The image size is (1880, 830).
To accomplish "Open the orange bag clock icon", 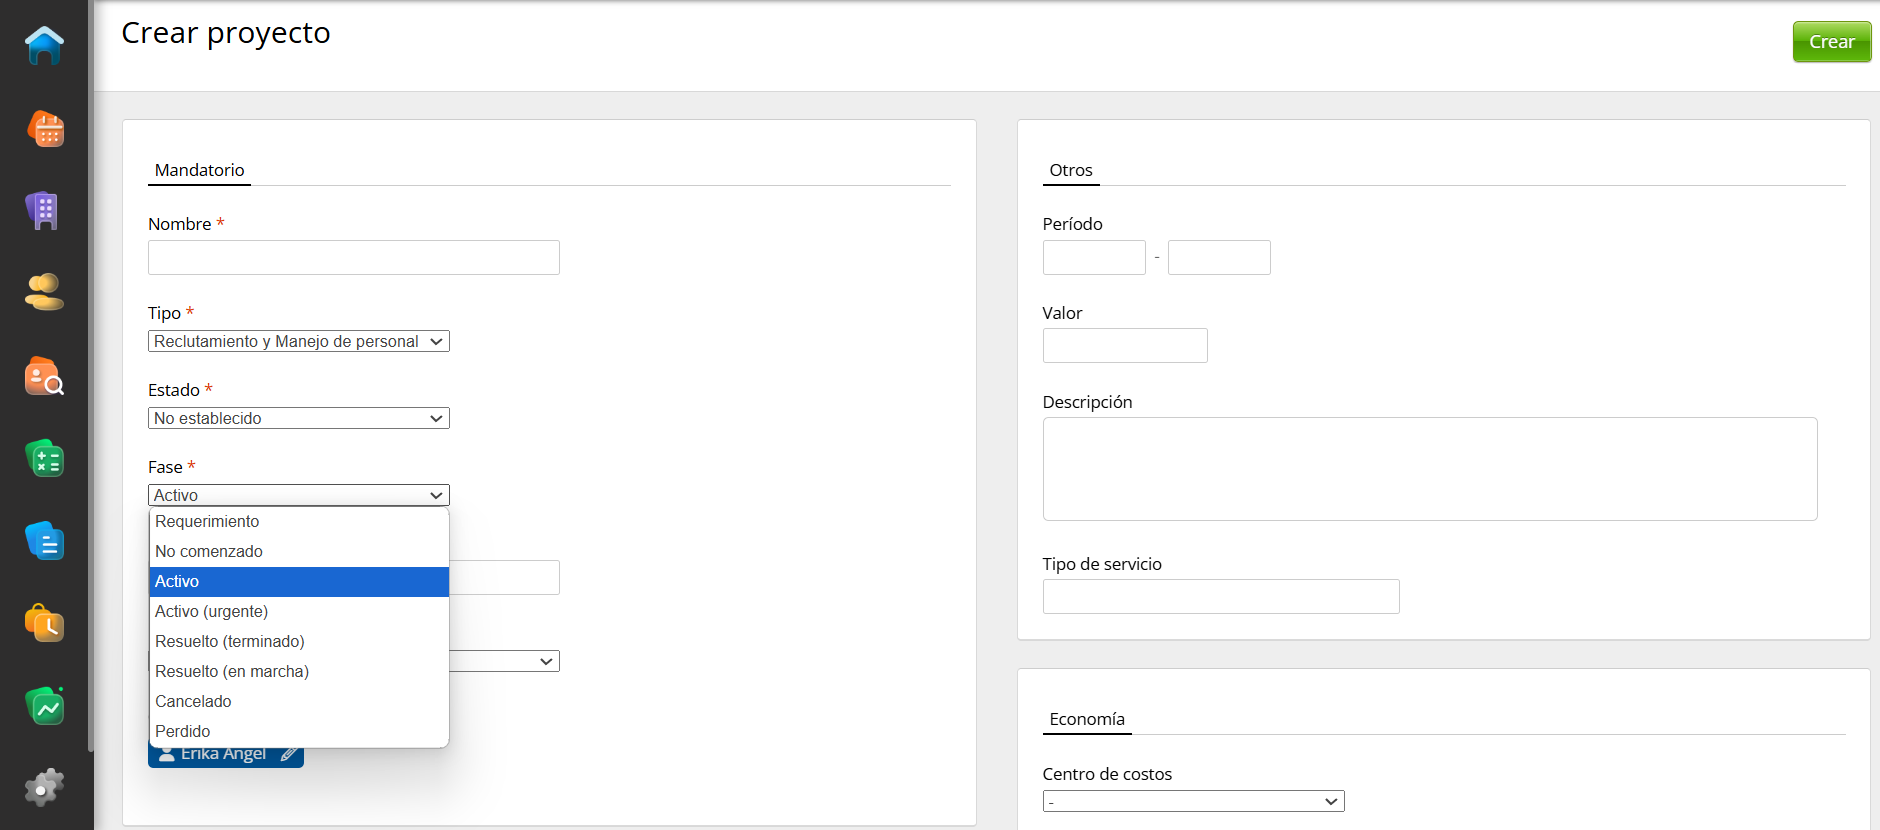I will coord(44,623).
